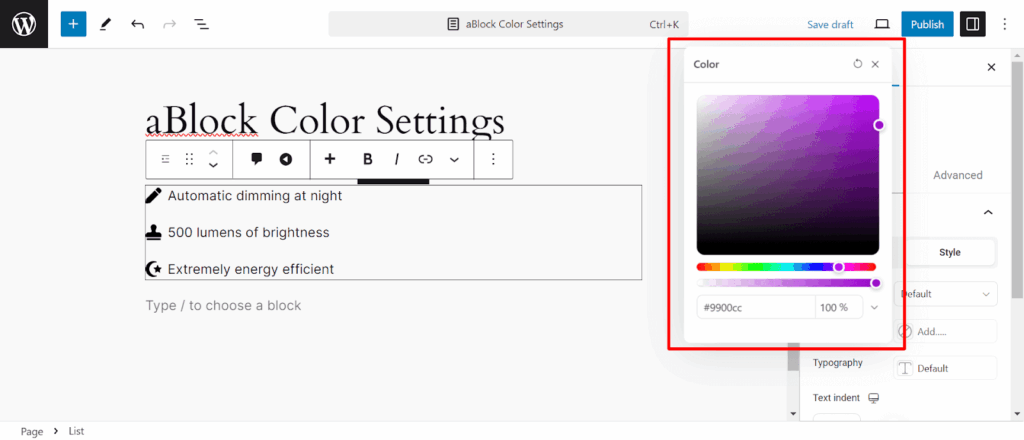Select the list block type icon

click(x=165, y=159)
